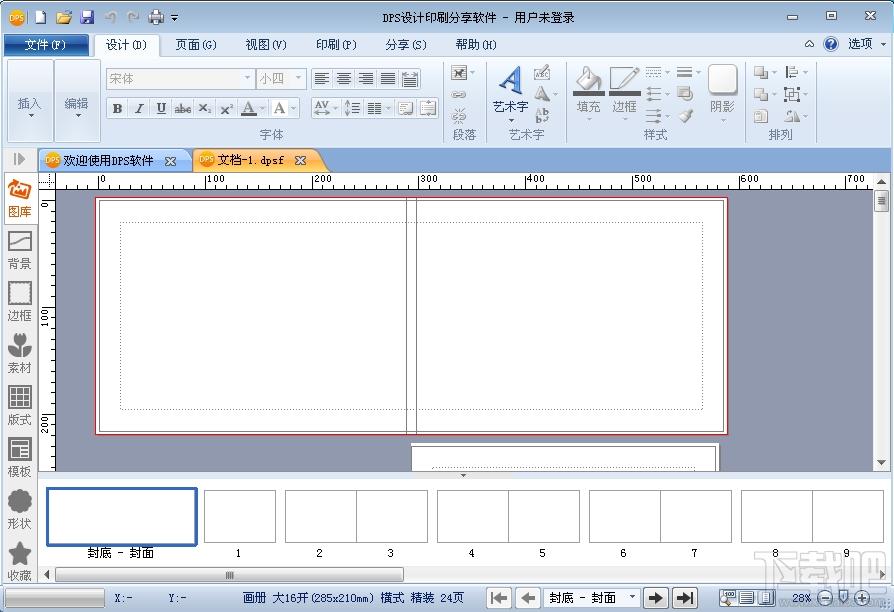
Task: Click the zoom to 100% icon
Action: coord(728,597)
